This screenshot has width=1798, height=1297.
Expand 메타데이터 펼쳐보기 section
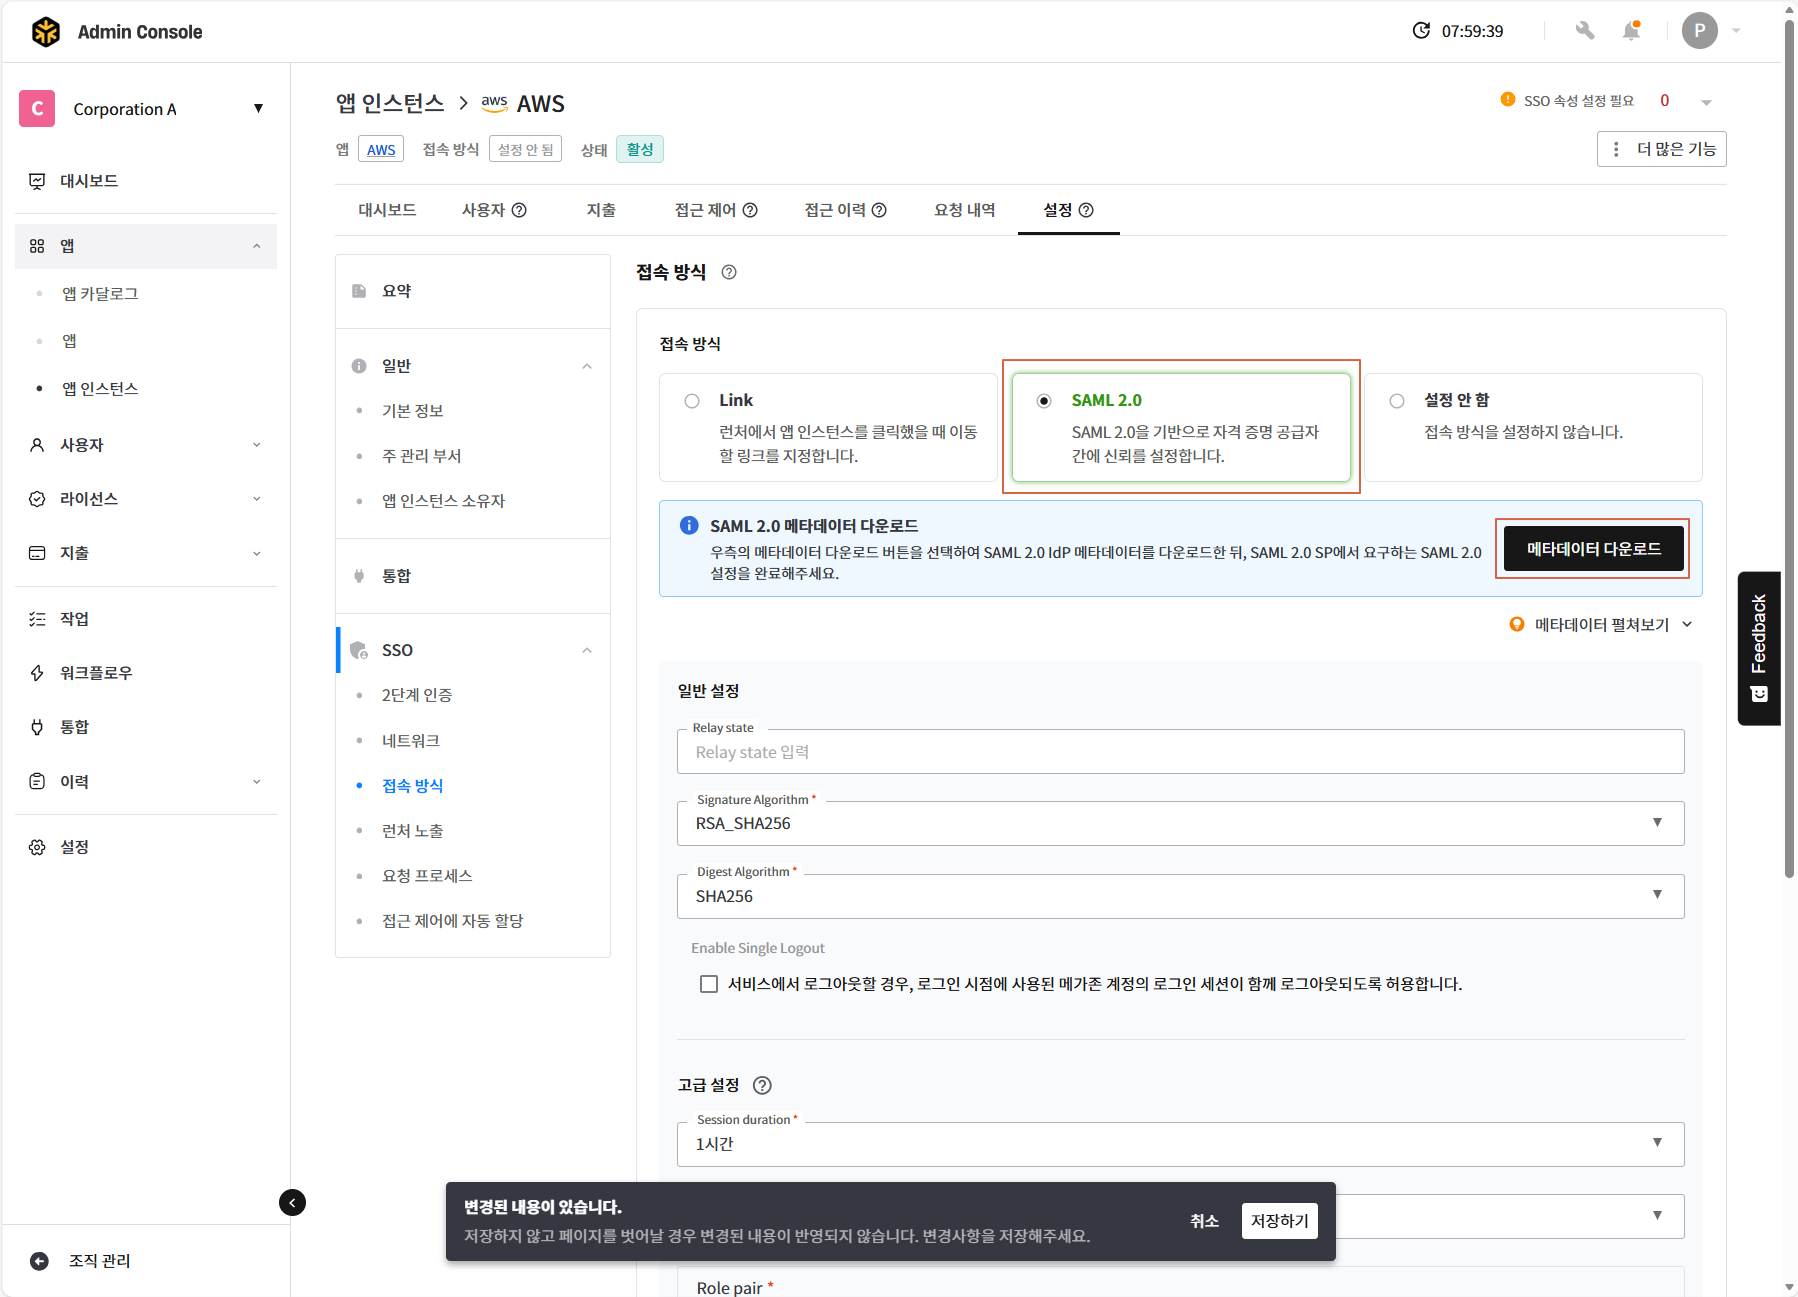coord(1601,625)
